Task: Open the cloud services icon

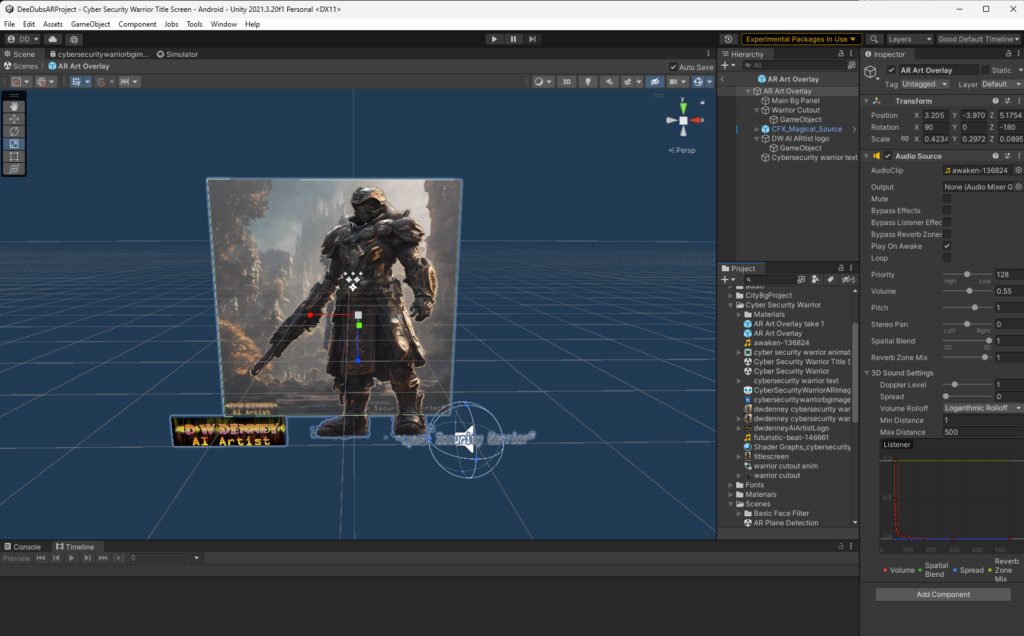Action: 53,39
